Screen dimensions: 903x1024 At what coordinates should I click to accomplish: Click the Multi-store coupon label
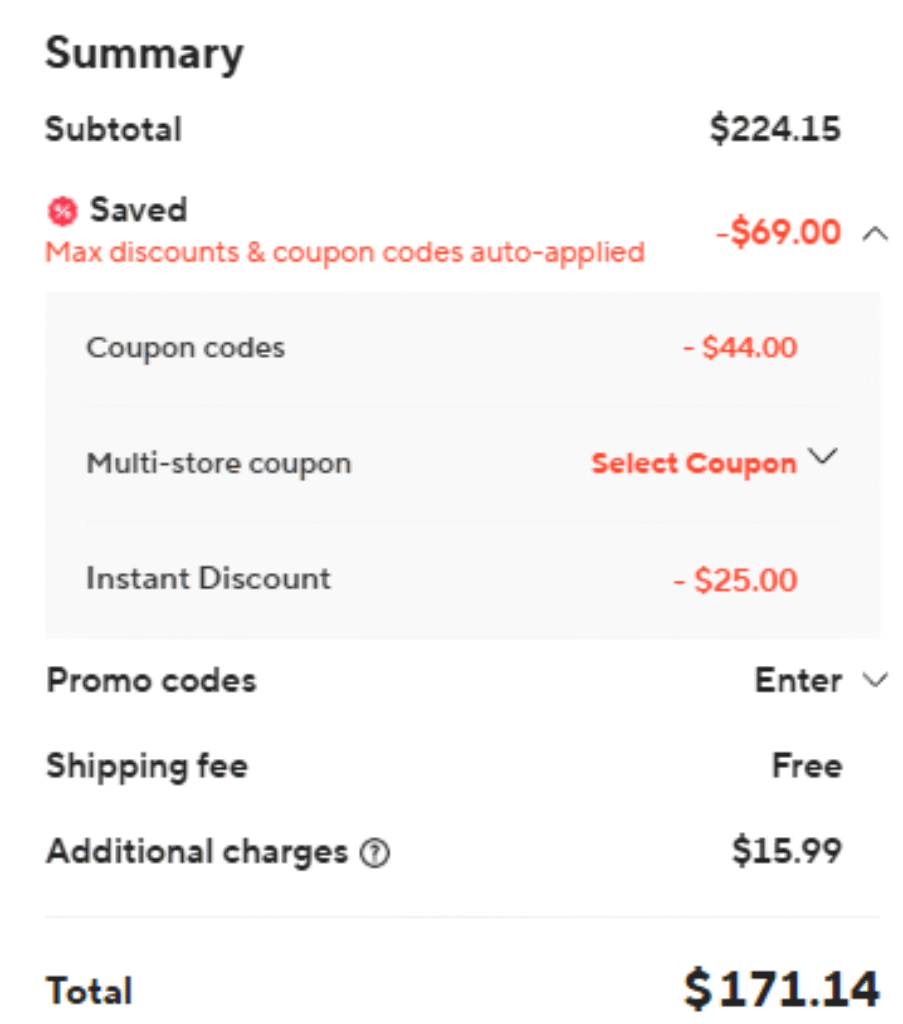[218, 464]
